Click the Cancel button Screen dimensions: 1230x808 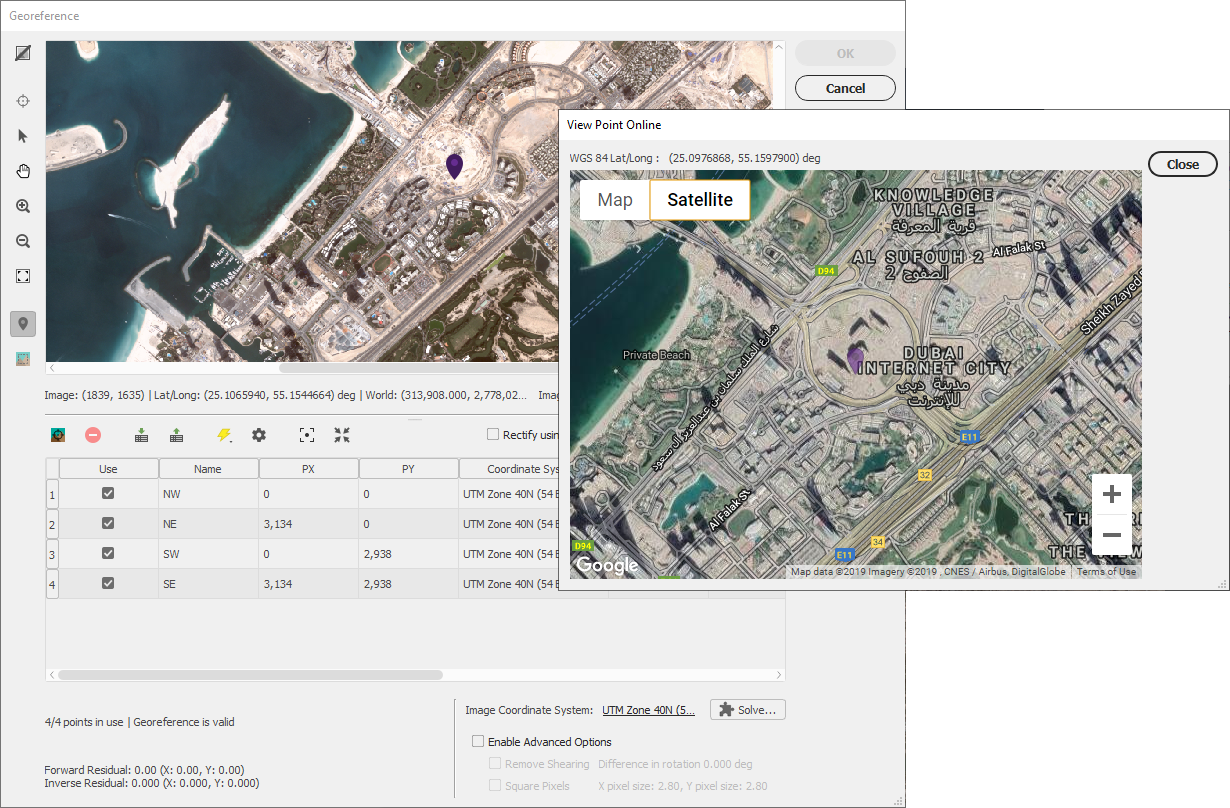click(x=845, y=88)
